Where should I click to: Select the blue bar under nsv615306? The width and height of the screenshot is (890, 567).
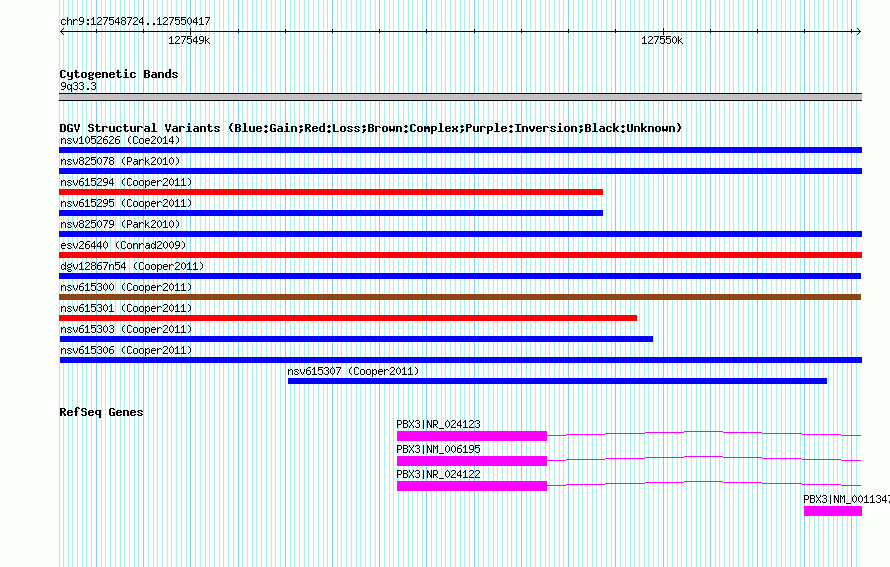click(460, 360)
